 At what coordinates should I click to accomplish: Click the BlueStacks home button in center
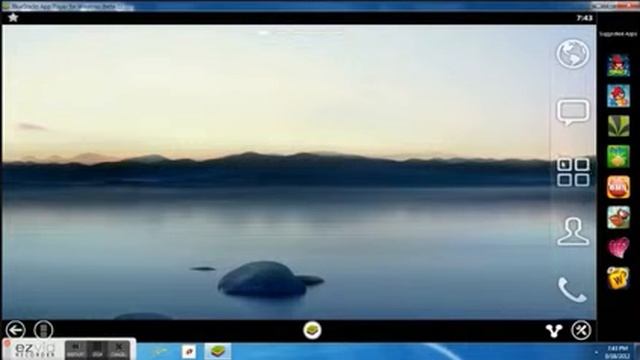pos(312,330)
